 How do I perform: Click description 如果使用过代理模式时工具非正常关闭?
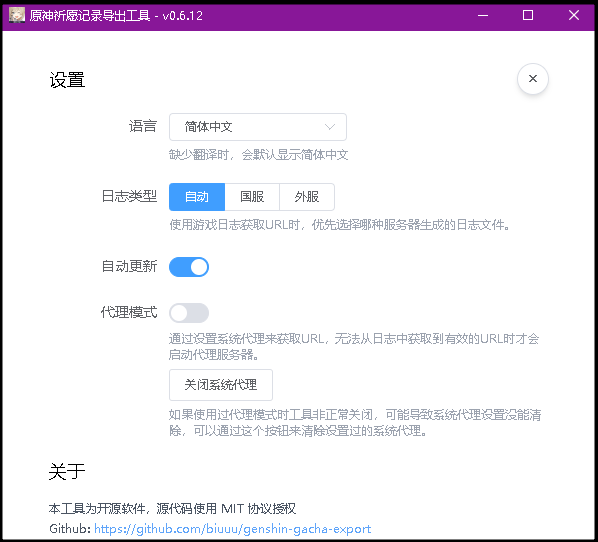click(355, 423)
